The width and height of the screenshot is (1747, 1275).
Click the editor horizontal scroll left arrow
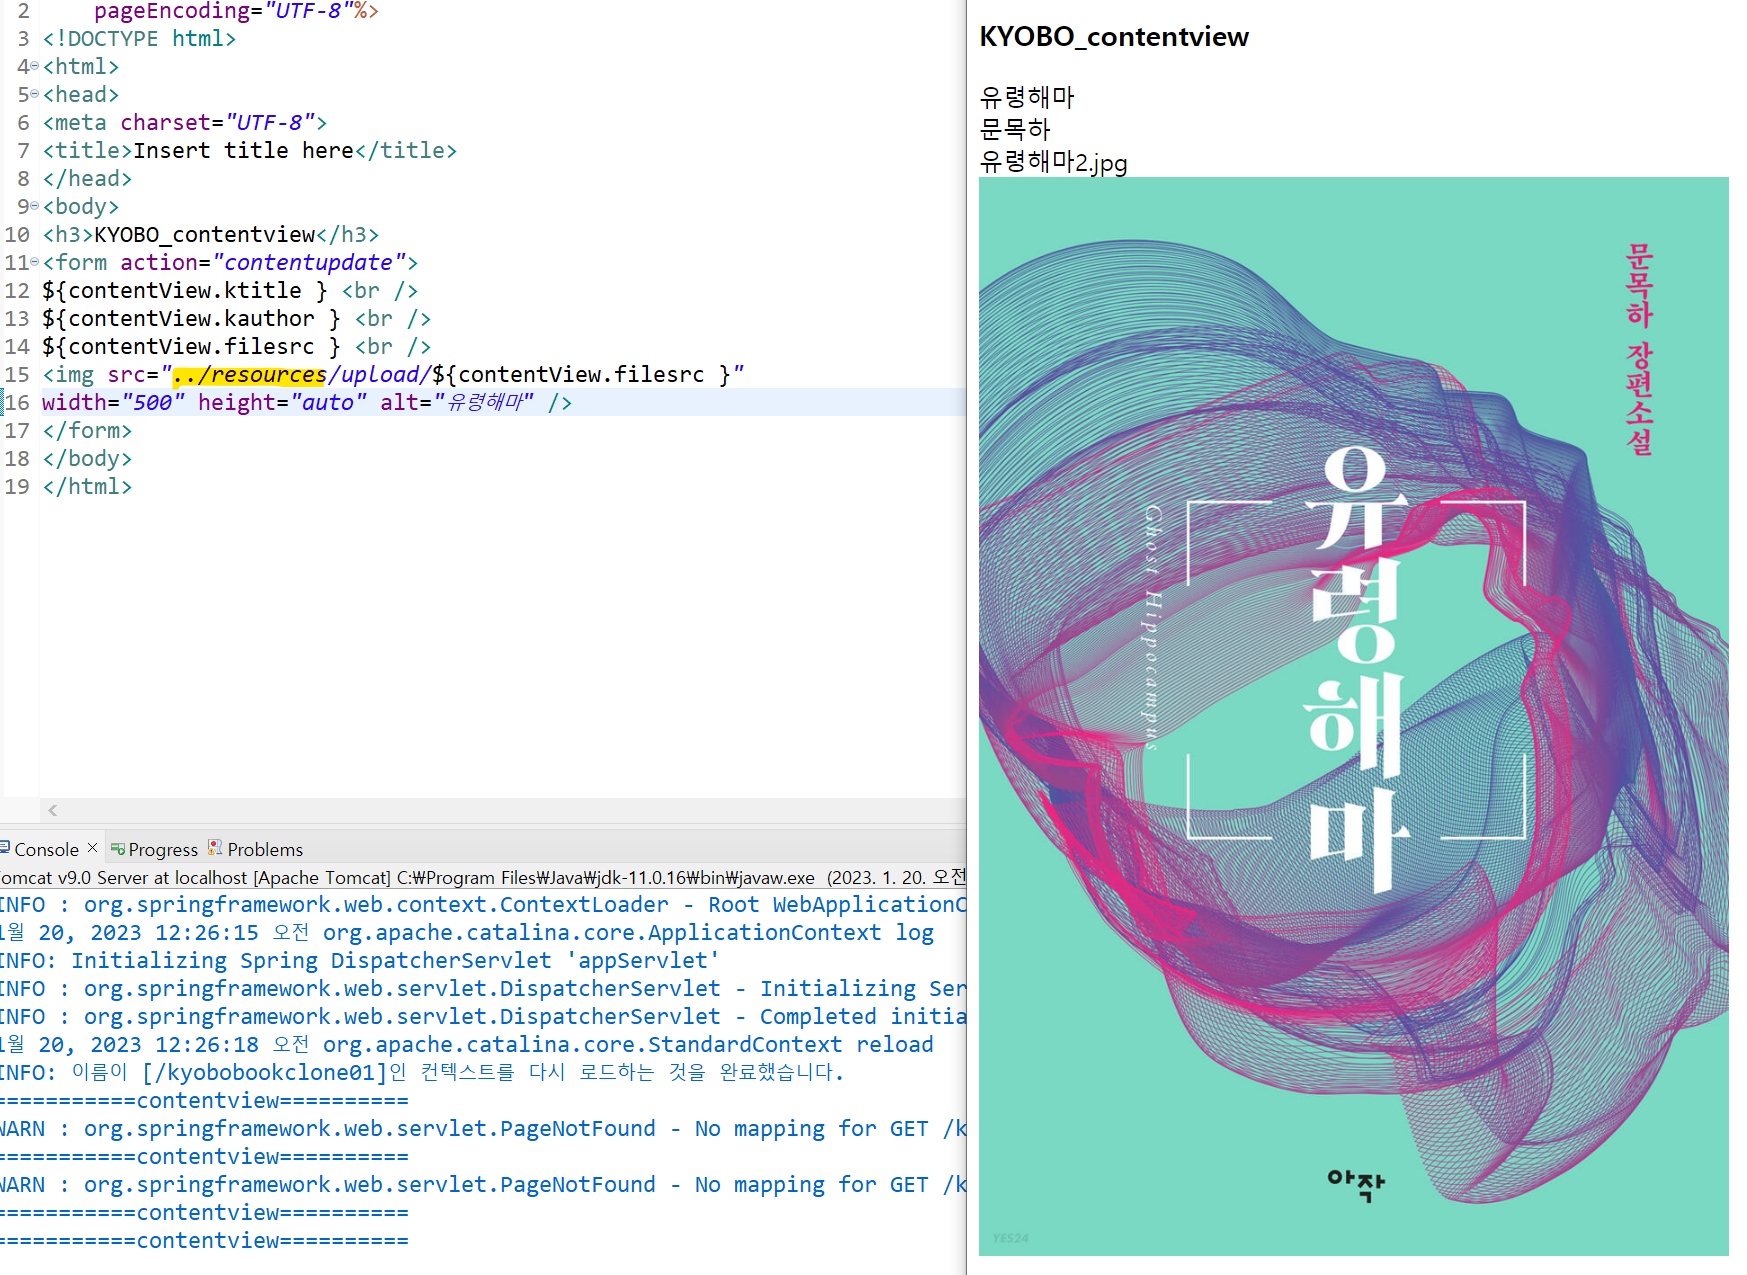pyautogui.click(x=53, y=810)
